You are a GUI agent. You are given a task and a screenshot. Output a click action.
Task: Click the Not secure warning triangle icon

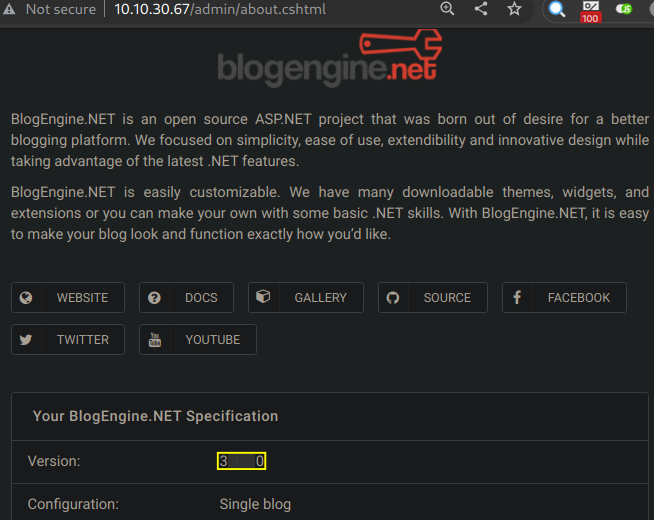(x=9, y=9)
